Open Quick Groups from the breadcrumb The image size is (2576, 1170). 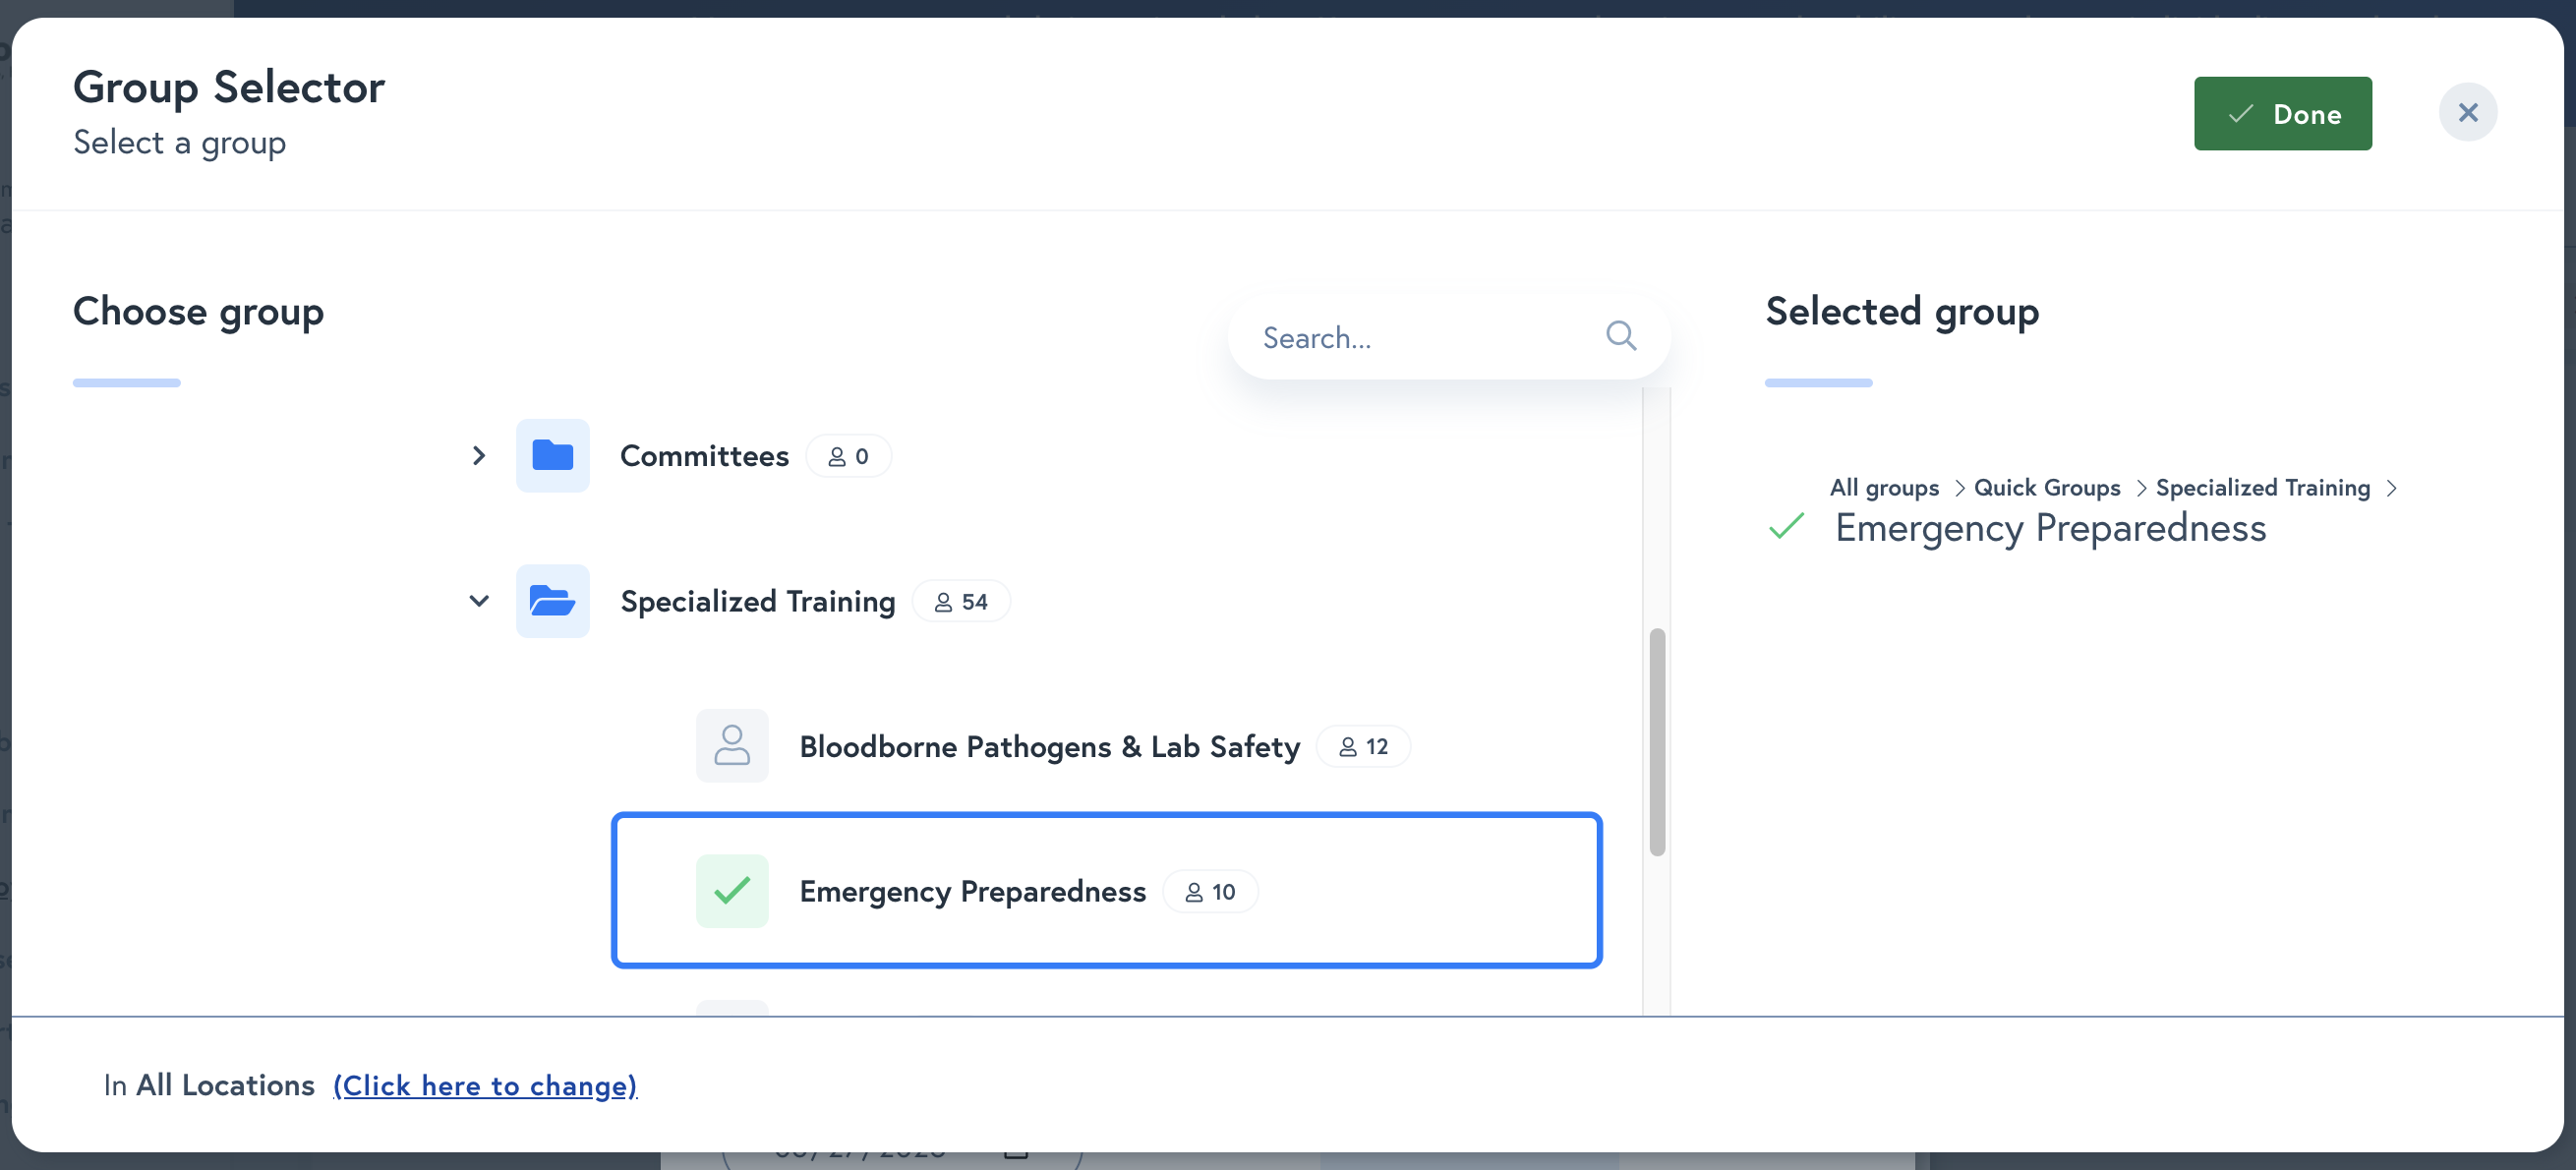tap(2046, 487)
